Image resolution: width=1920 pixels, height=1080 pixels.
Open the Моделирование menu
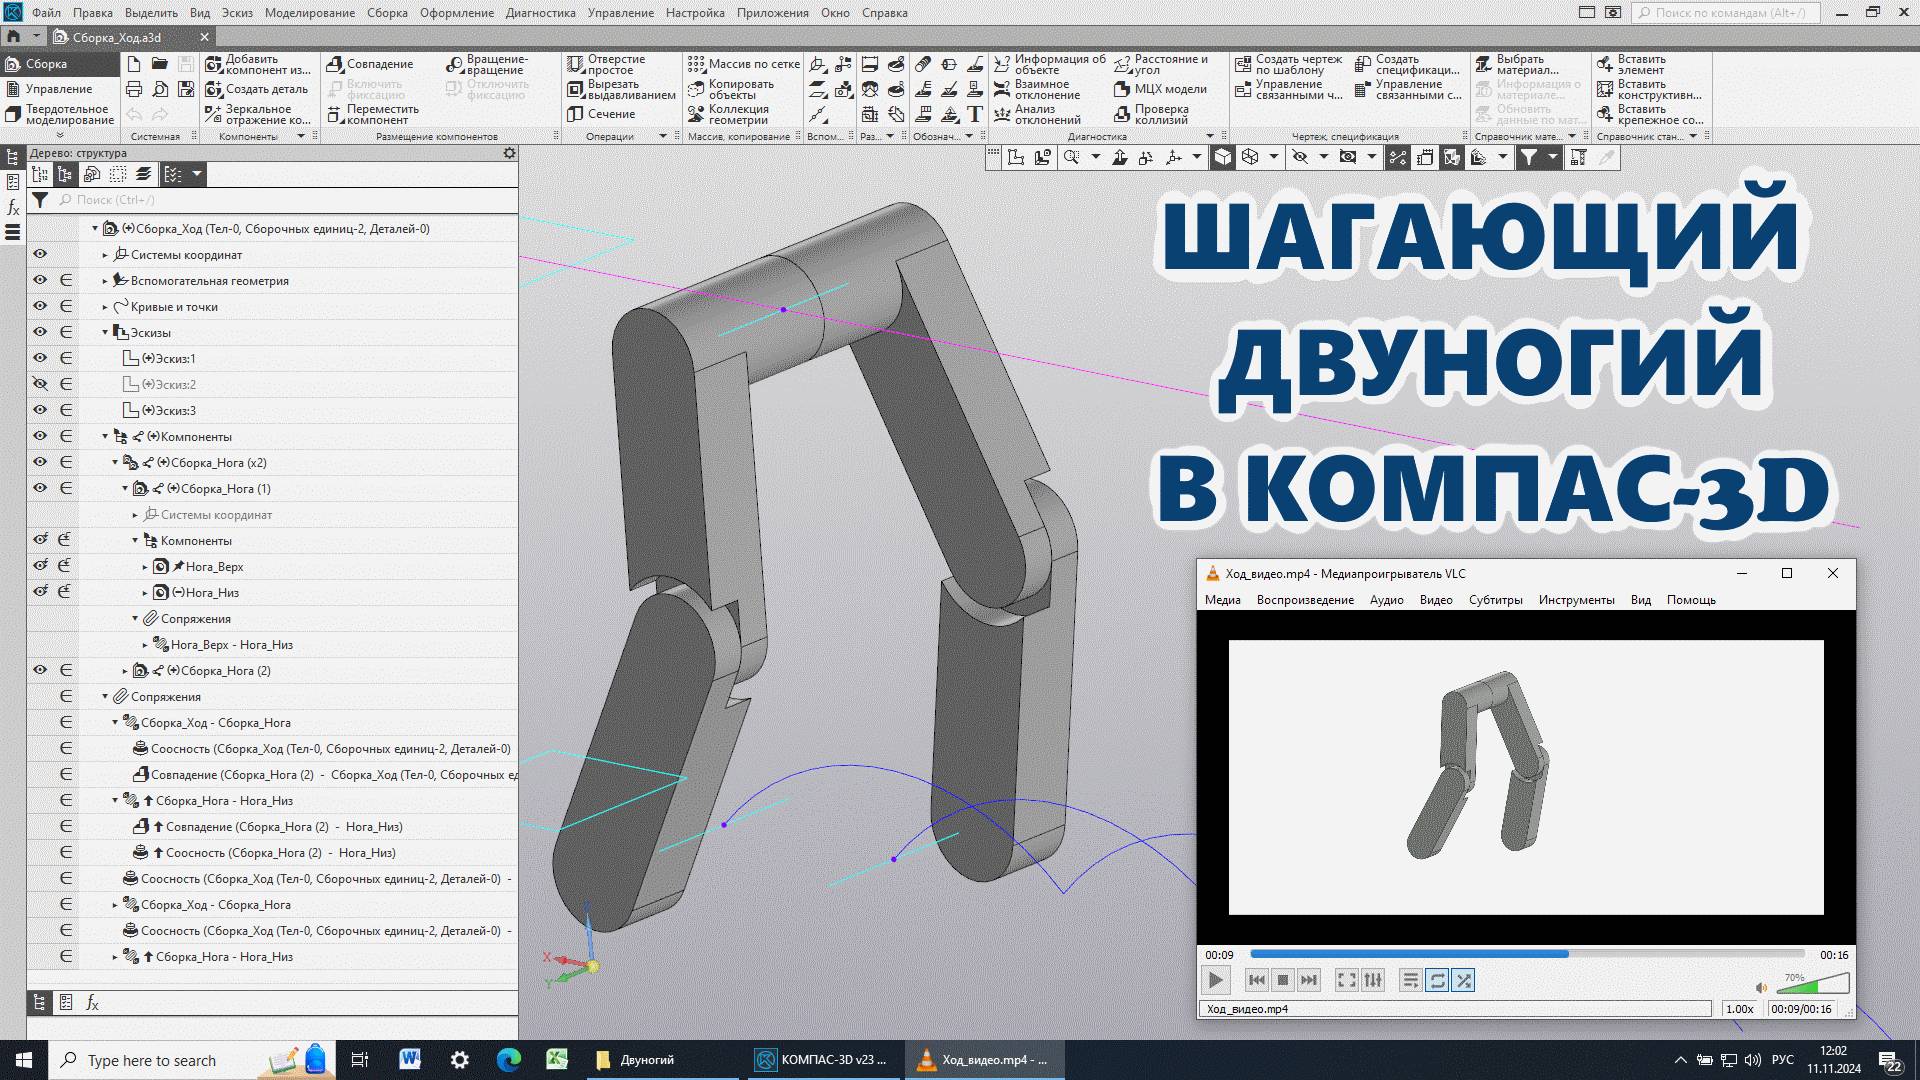point(310,13)
